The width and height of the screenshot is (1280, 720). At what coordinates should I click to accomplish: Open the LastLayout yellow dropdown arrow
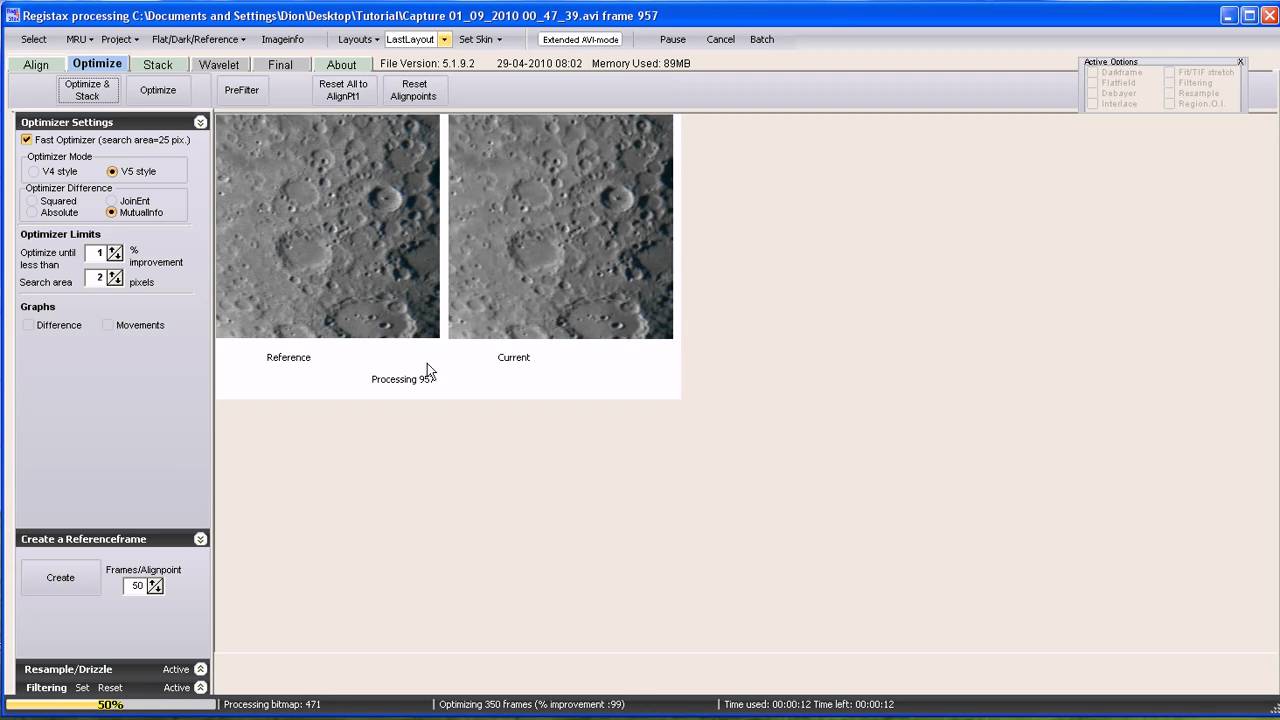click(x=444, y=39)
